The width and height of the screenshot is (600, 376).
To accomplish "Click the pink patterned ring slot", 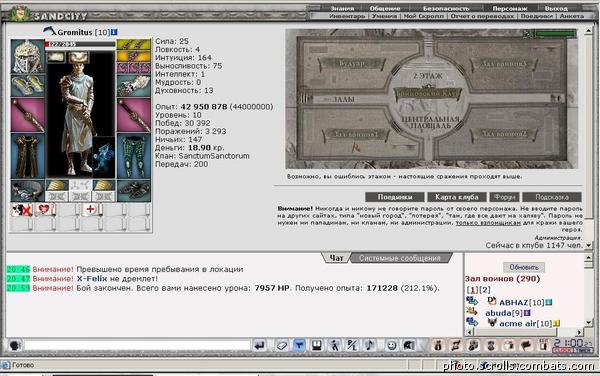I will tap(134, 68).
